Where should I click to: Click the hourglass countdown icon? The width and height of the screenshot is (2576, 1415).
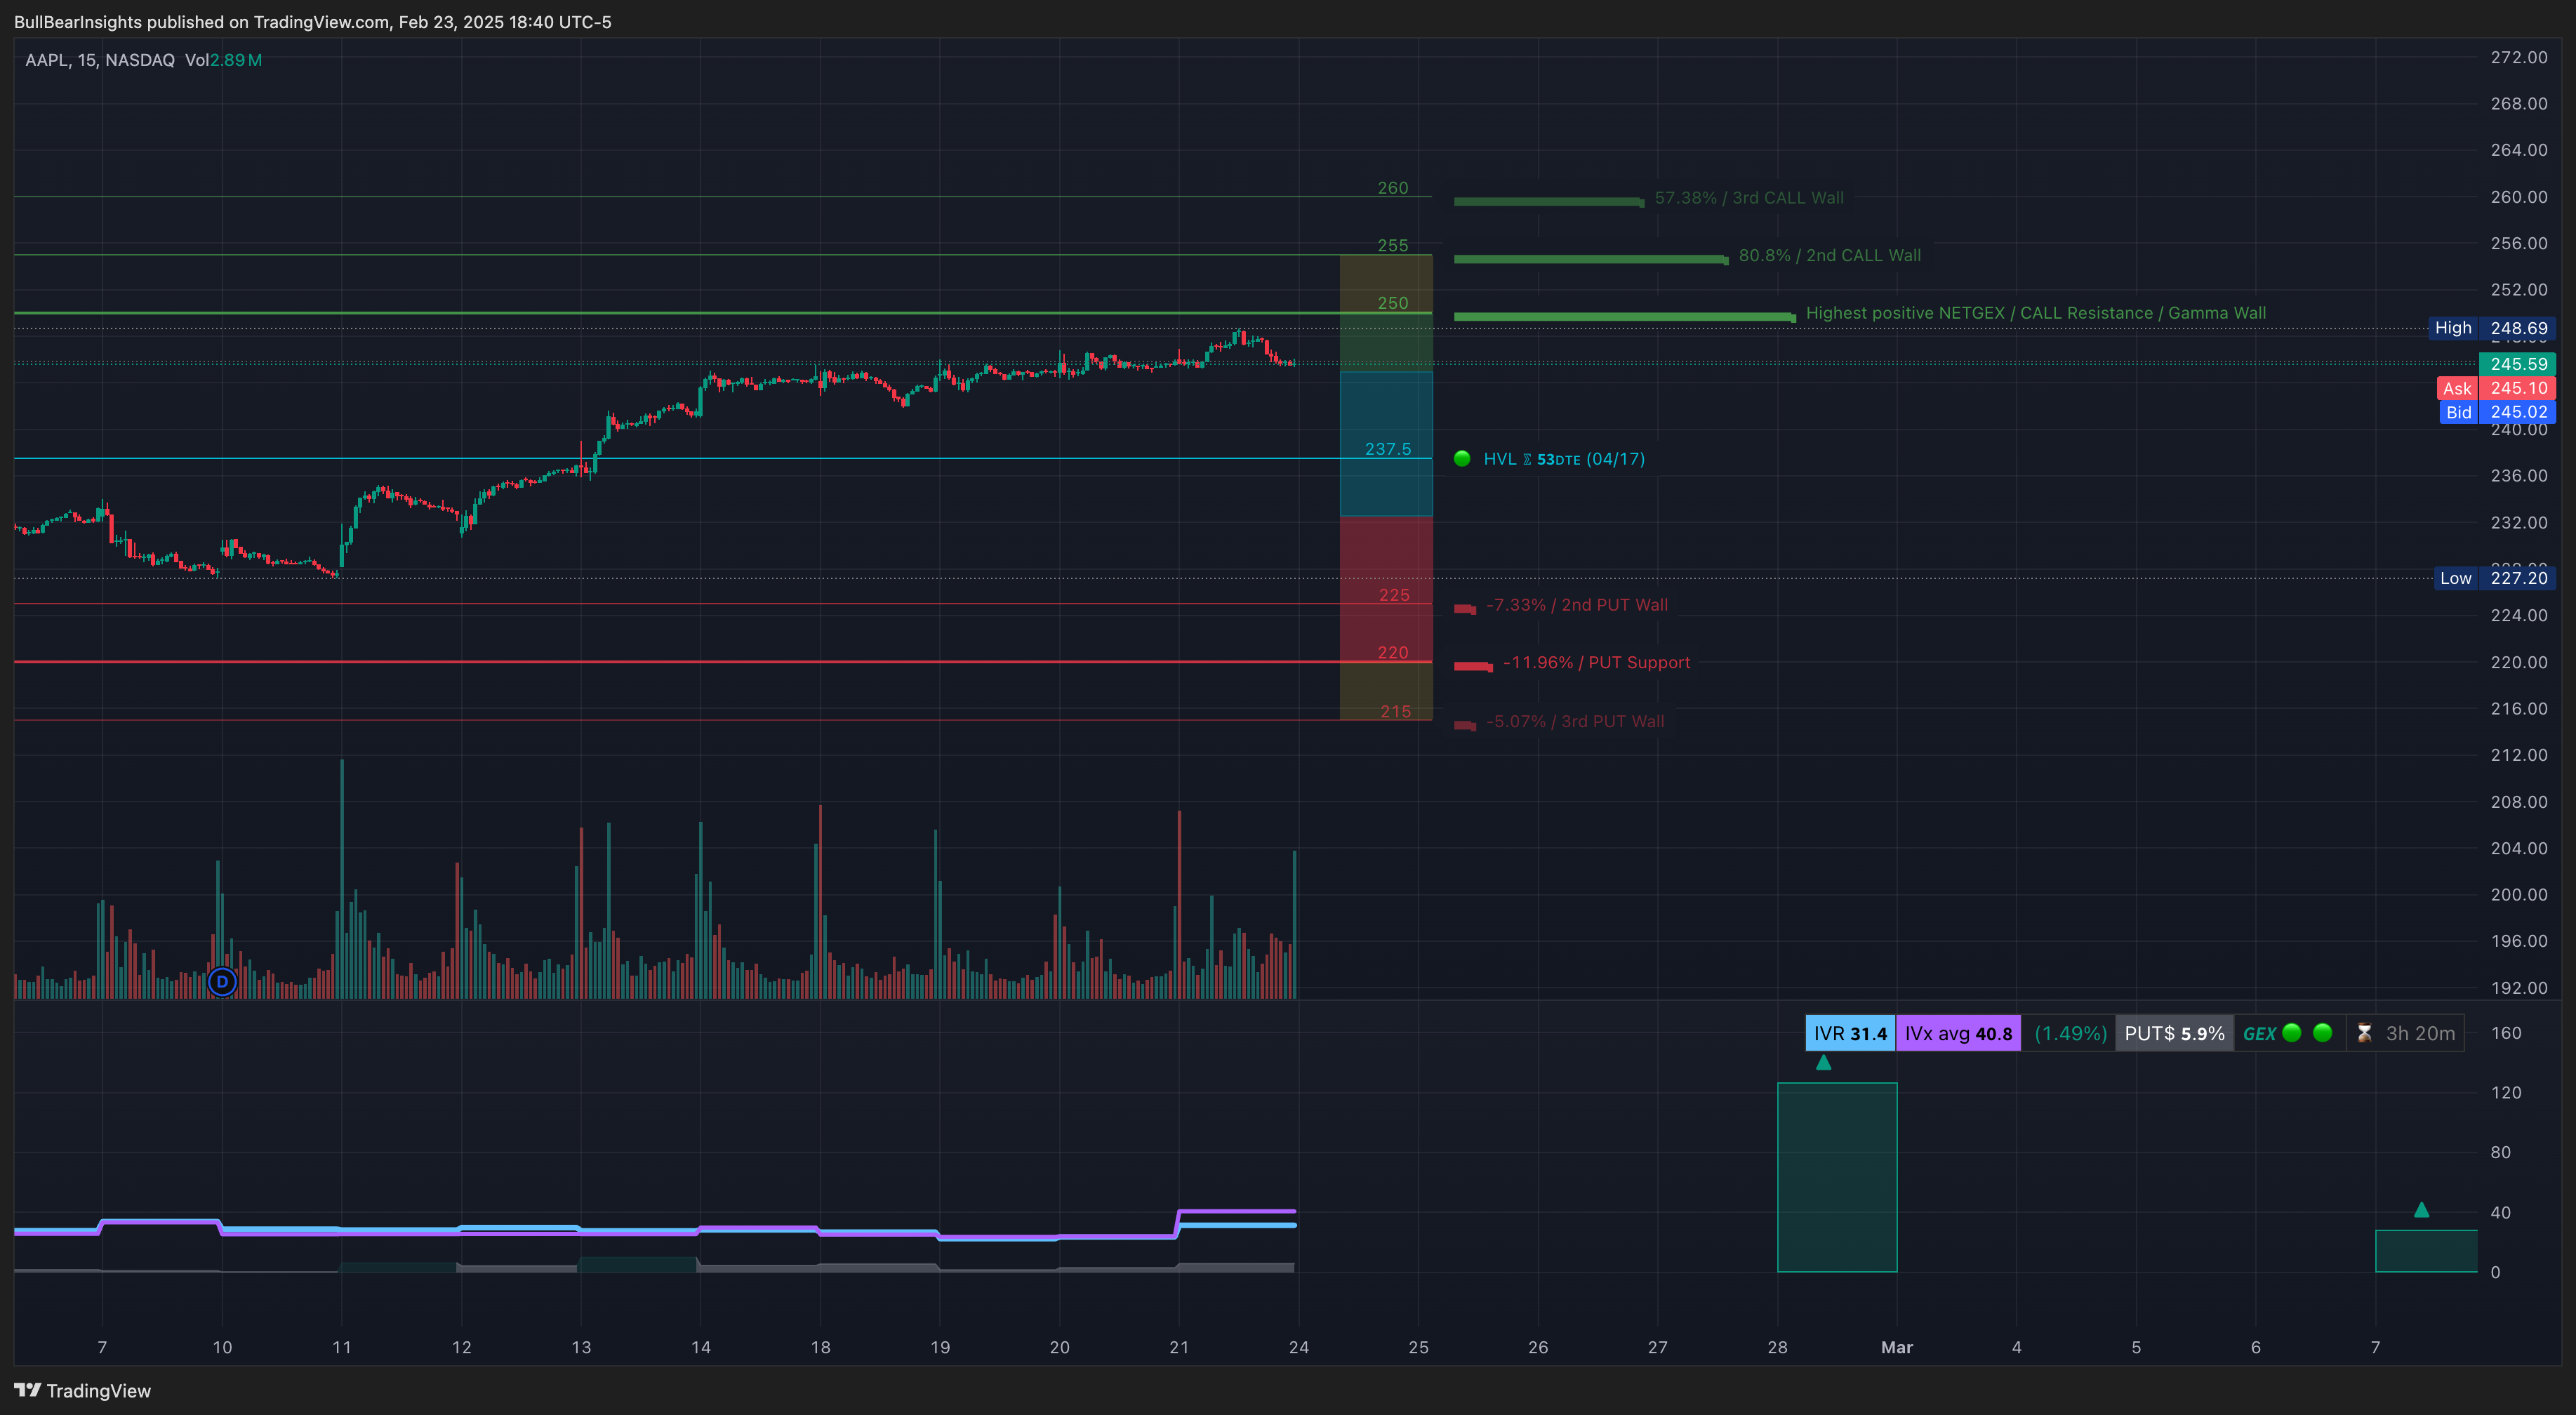point(2364,1033)
